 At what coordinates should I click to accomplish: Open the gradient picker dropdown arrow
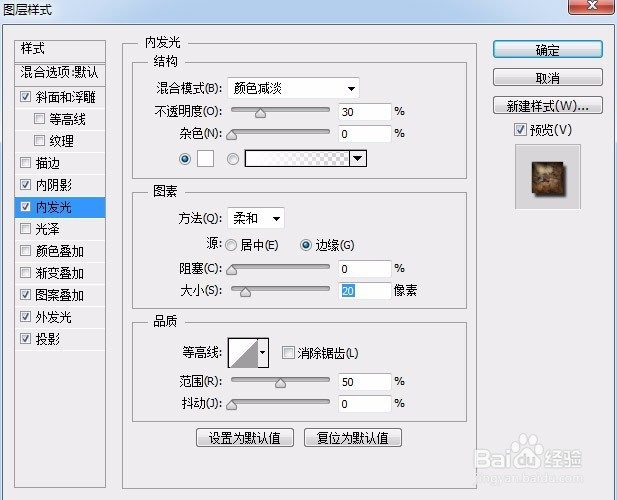pyautogui.click(x=358, y=159)
